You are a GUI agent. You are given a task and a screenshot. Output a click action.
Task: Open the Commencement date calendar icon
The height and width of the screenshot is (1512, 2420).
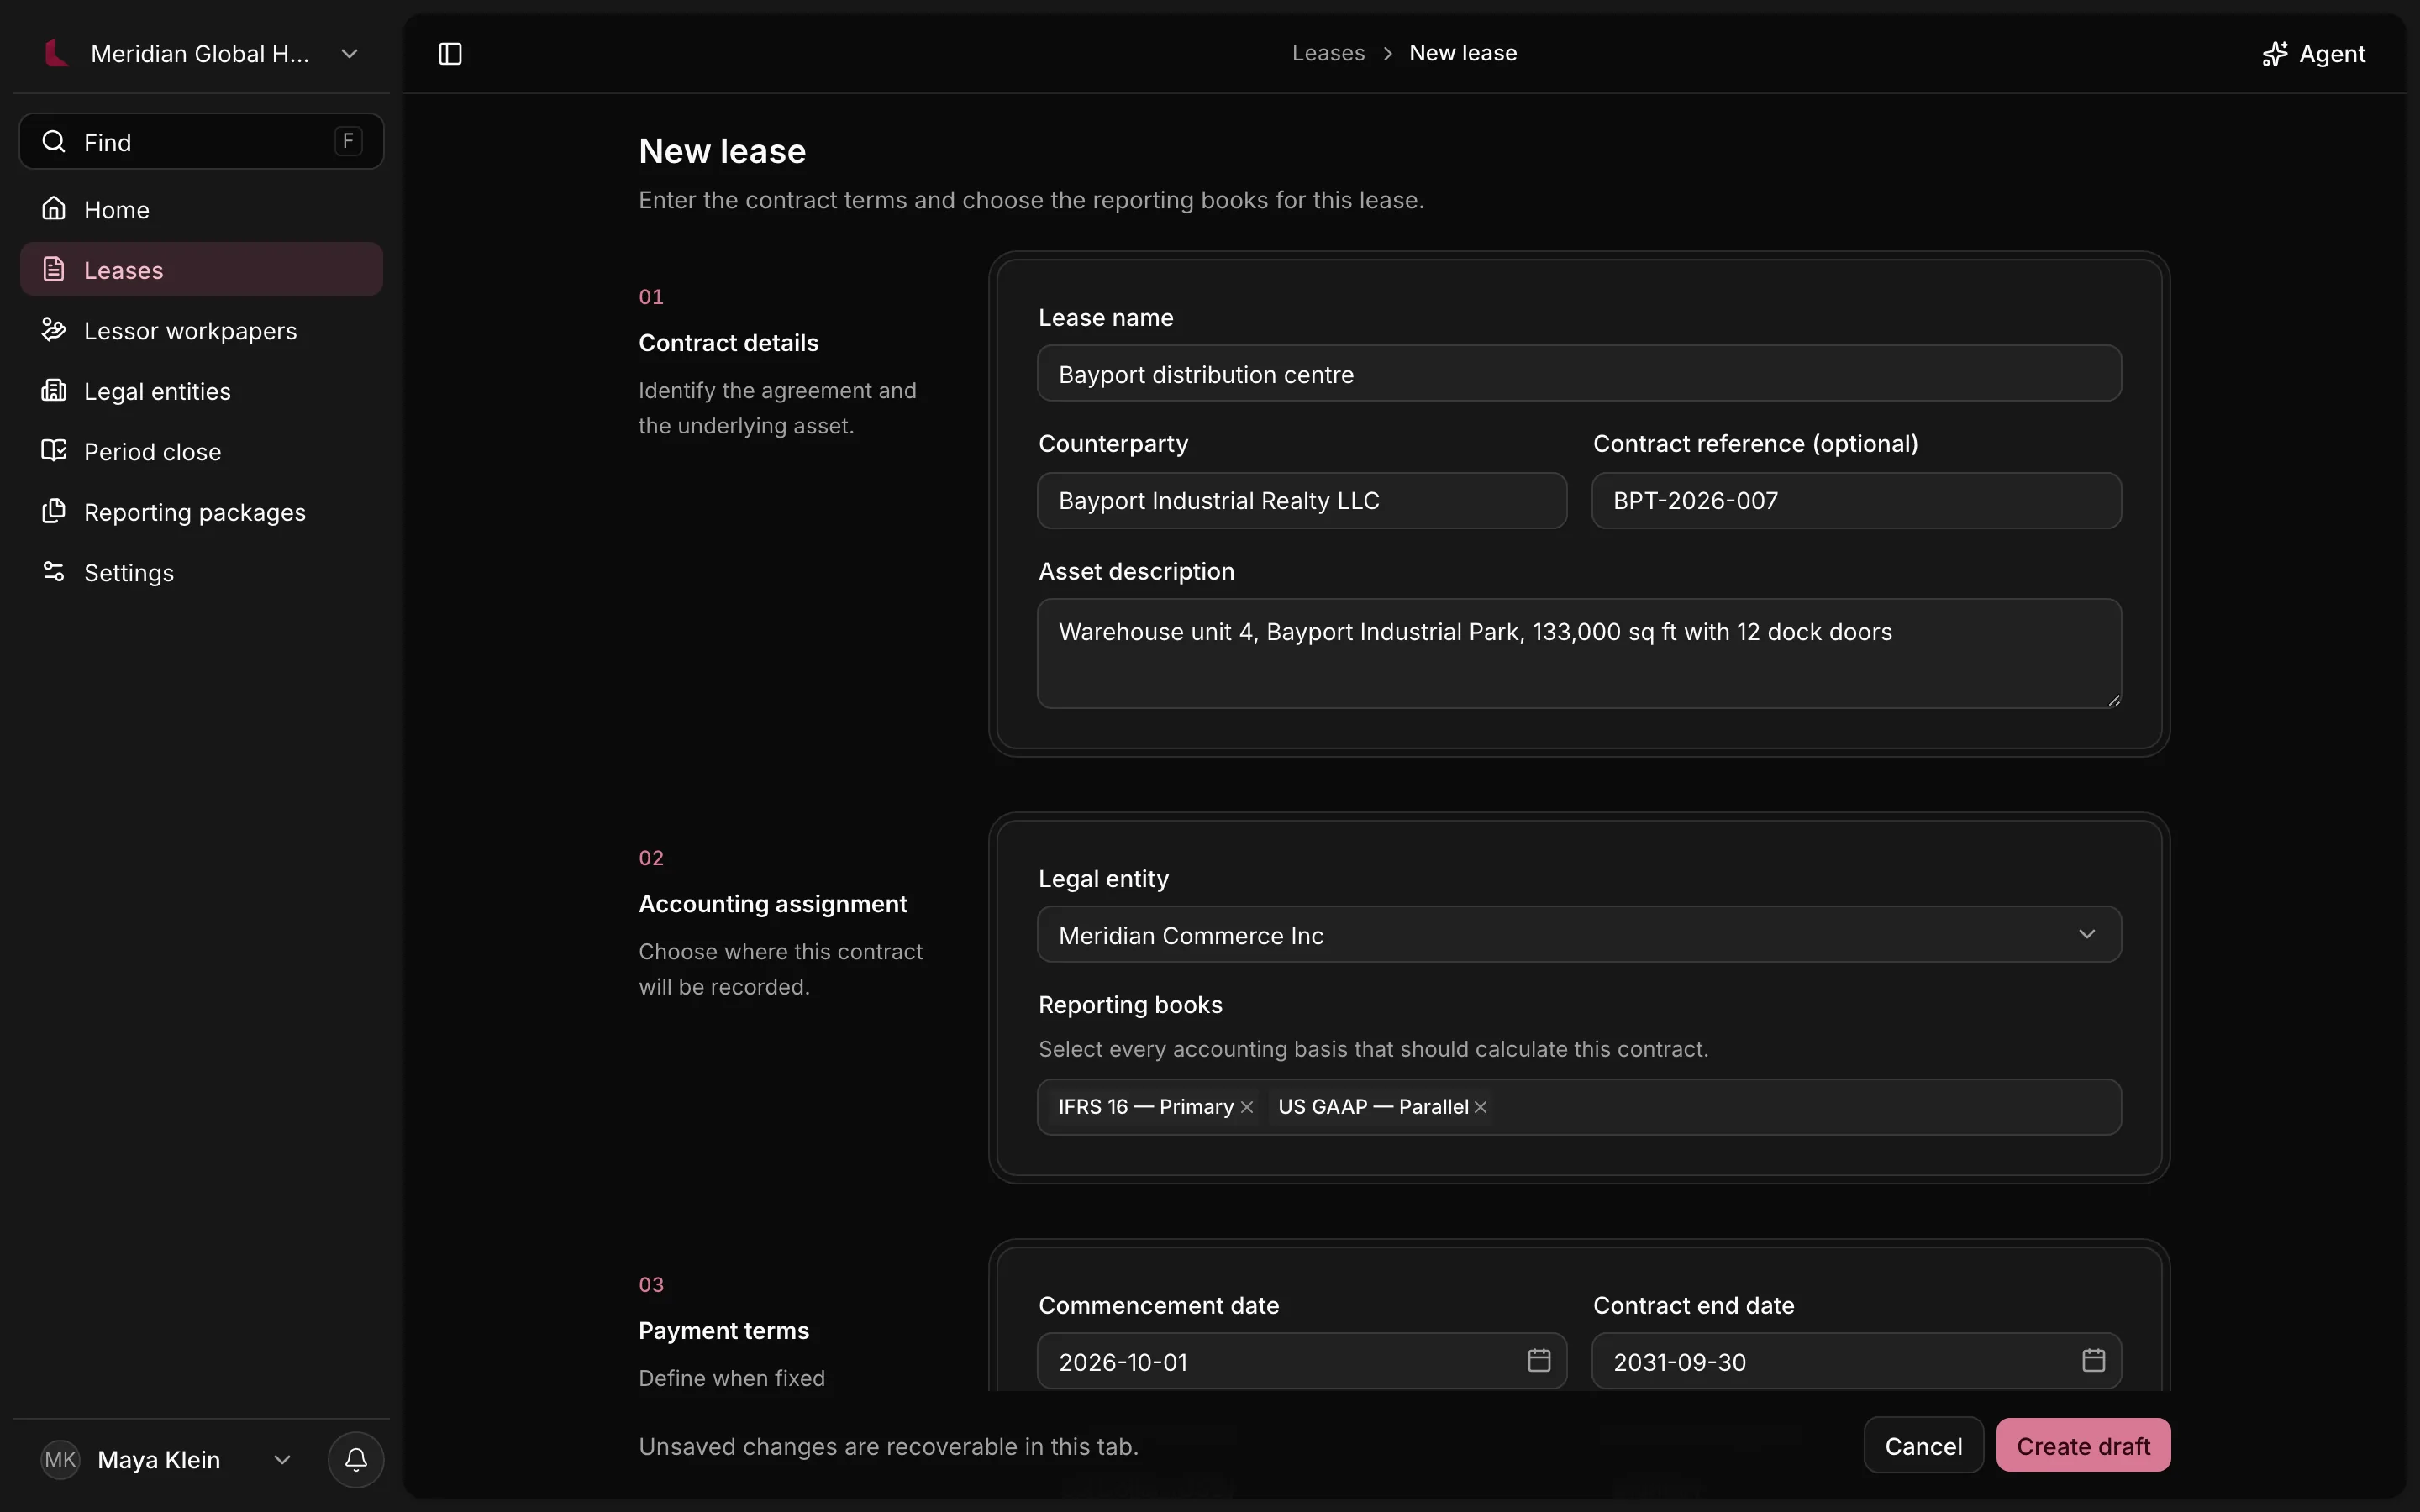pos(1539,1360)
